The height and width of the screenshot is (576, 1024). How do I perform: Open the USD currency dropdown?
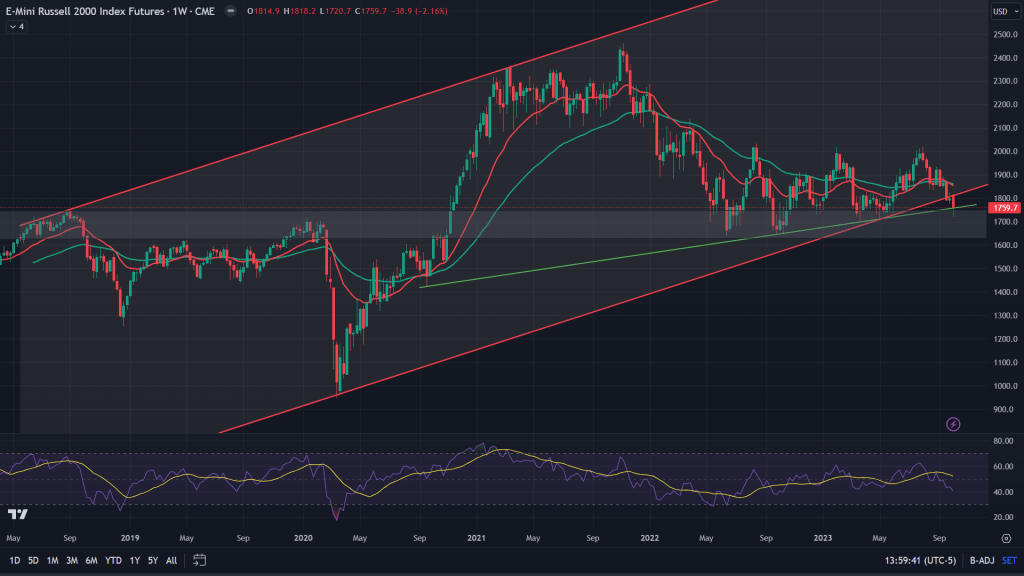click(999, 12)
